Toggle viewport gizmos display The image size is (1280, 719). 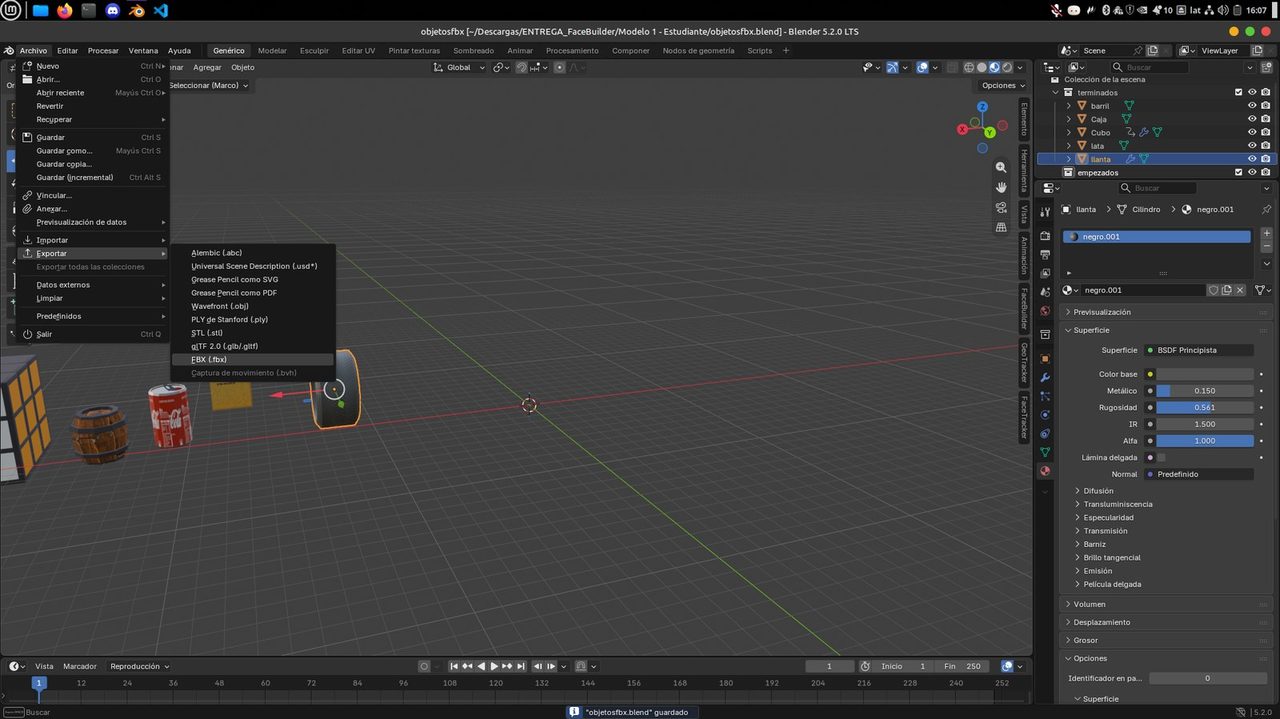(891, 67)
